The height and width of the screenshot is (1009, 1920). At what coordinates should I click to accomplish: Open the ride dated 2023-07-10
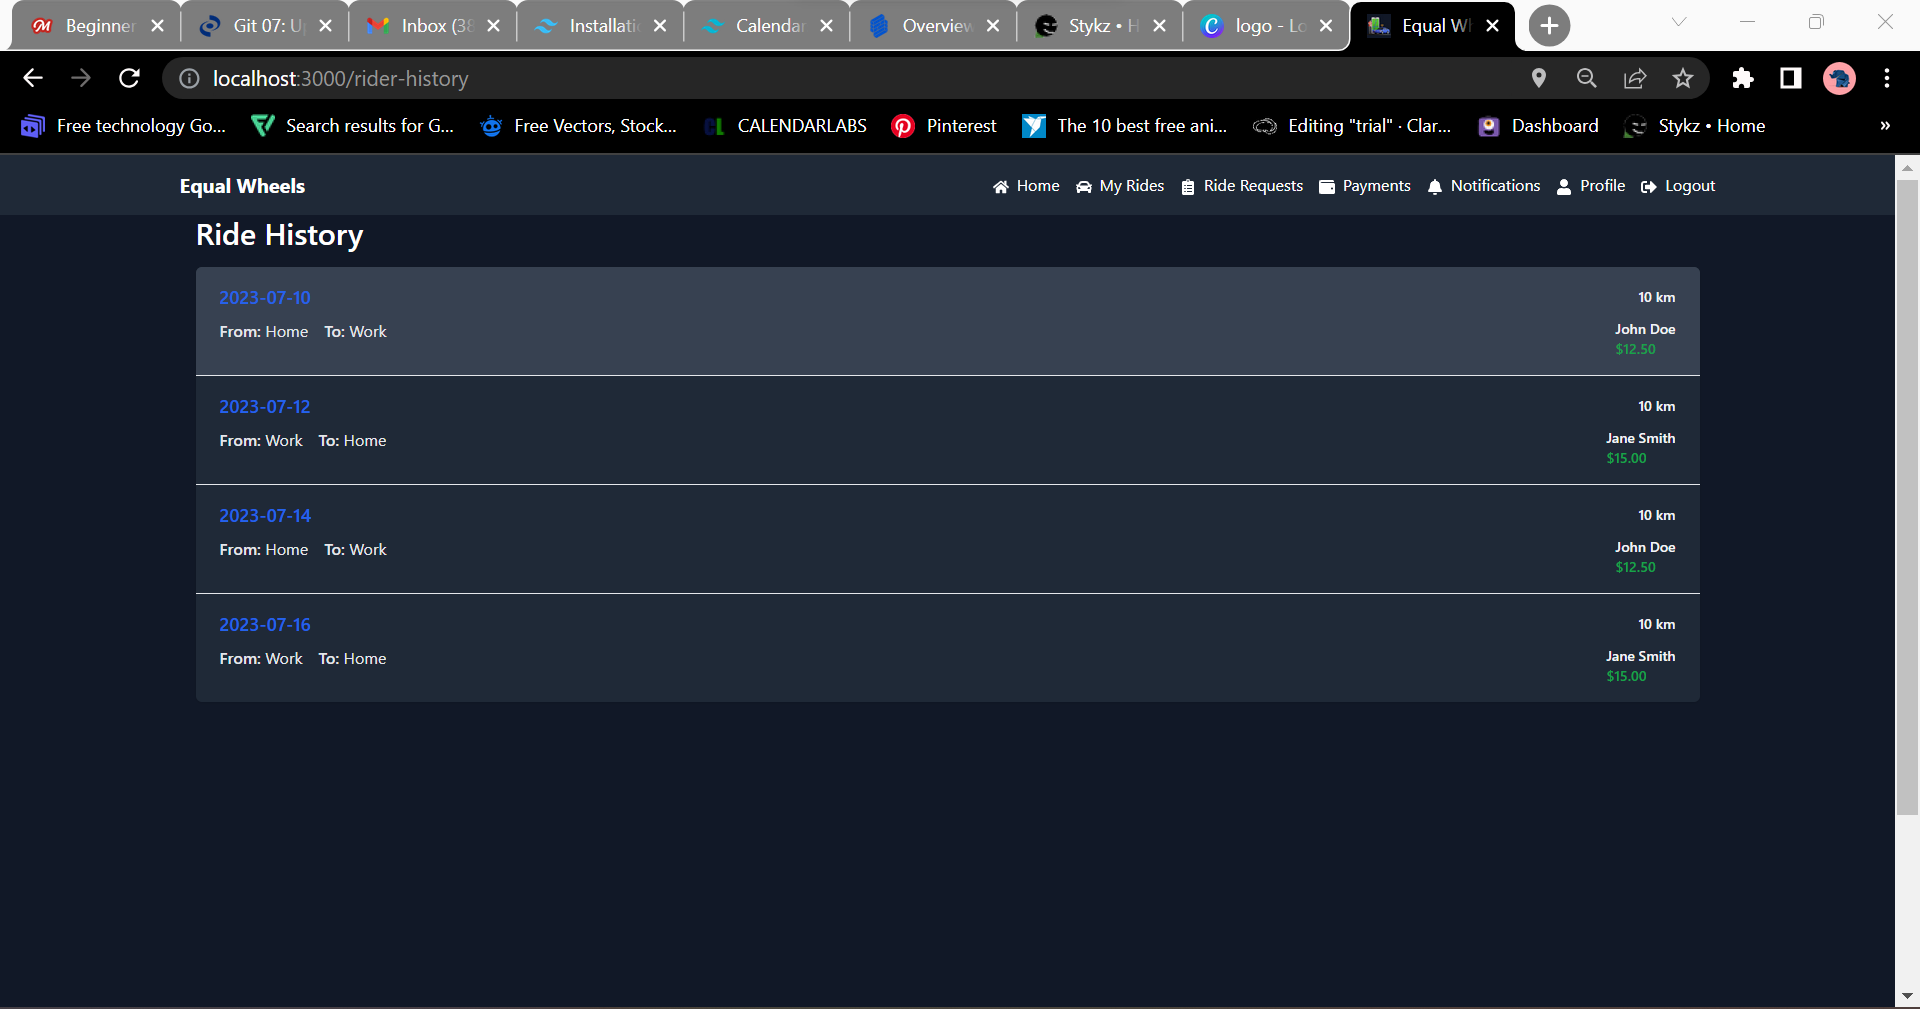(x=265, y=298)
